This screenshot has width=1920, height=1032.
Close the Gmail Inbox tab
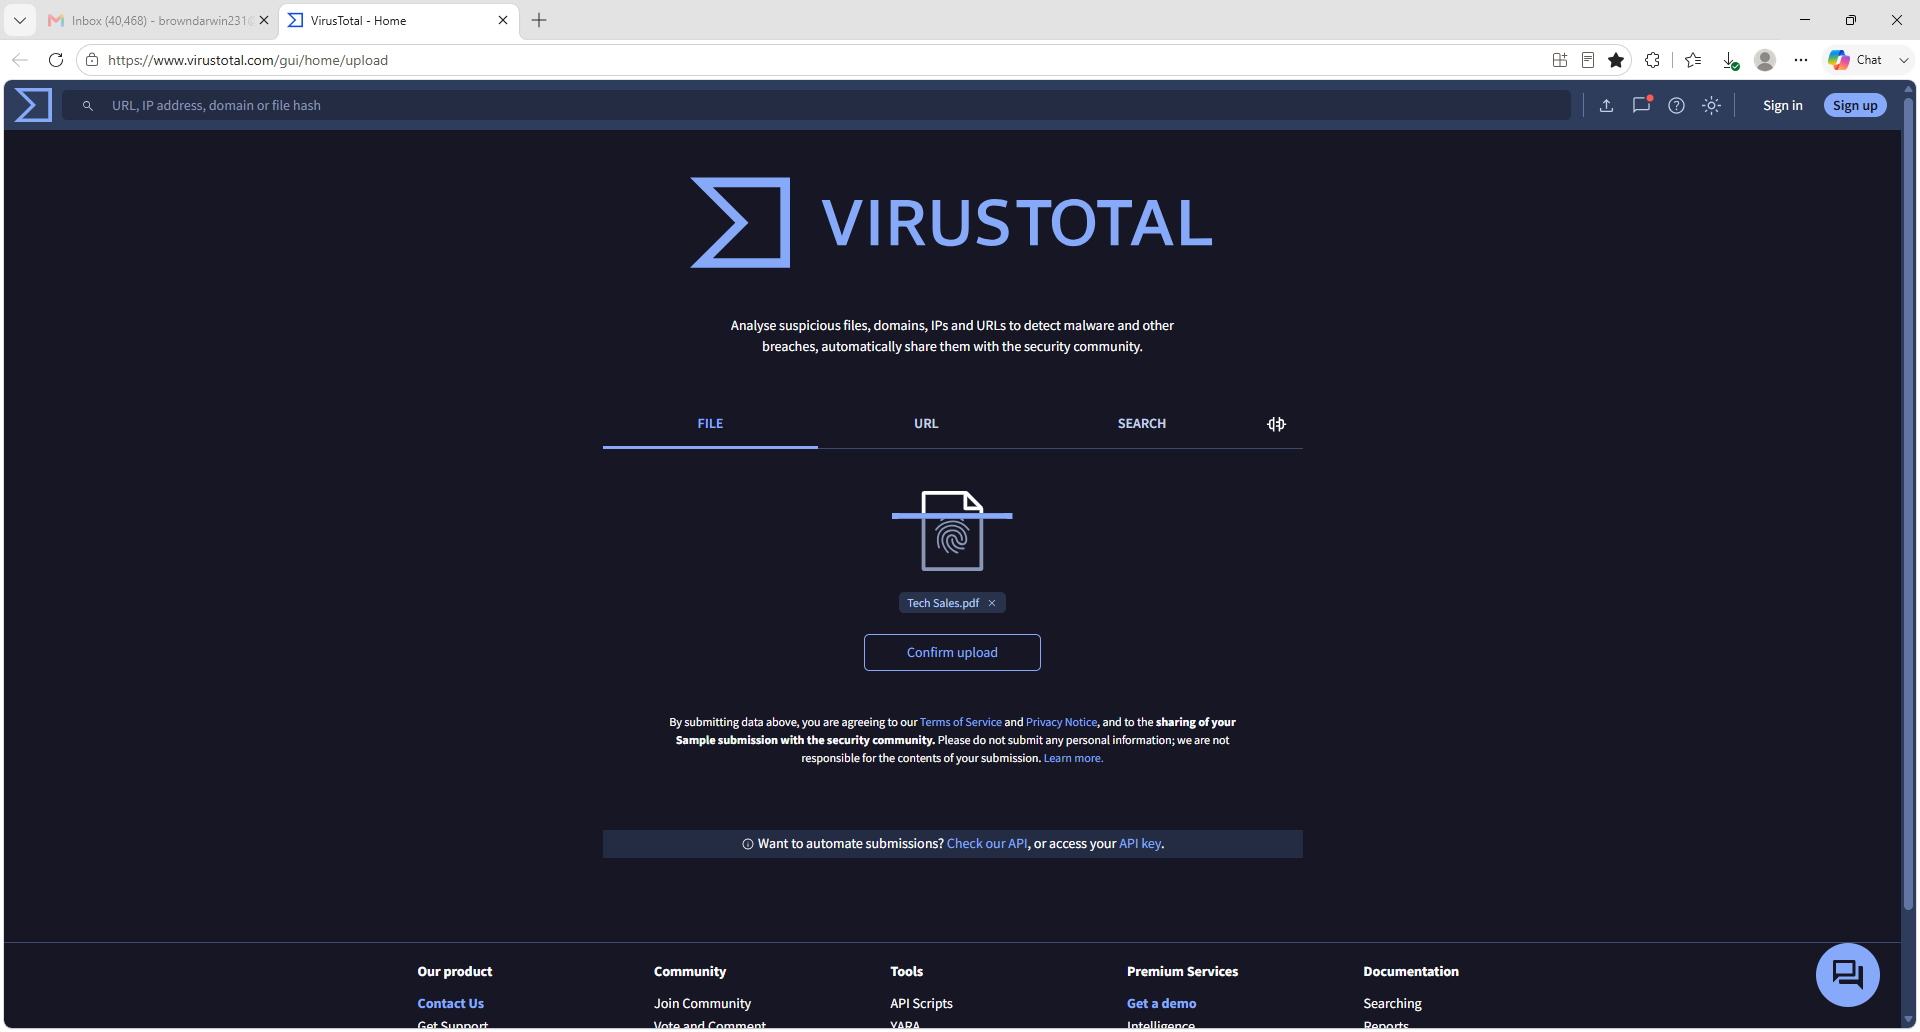tap(264, 20)
